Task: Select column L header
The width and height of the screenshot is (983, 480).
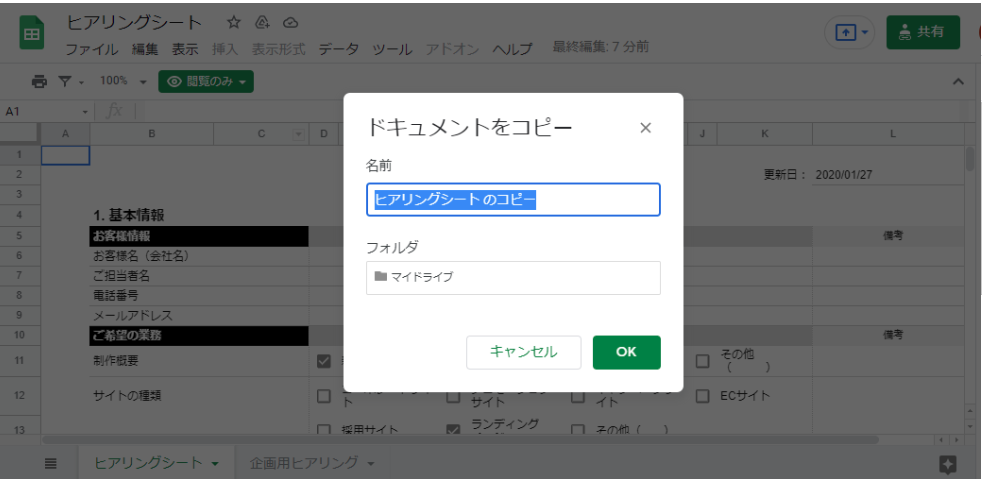Action: [x=891, y=133]
